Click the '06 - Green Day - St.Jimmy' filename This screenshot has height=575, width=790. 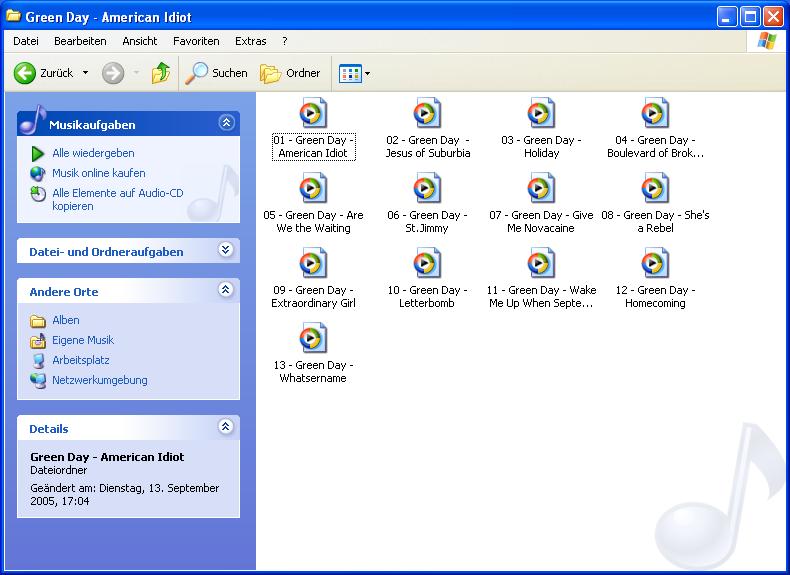tap(427, 222)
